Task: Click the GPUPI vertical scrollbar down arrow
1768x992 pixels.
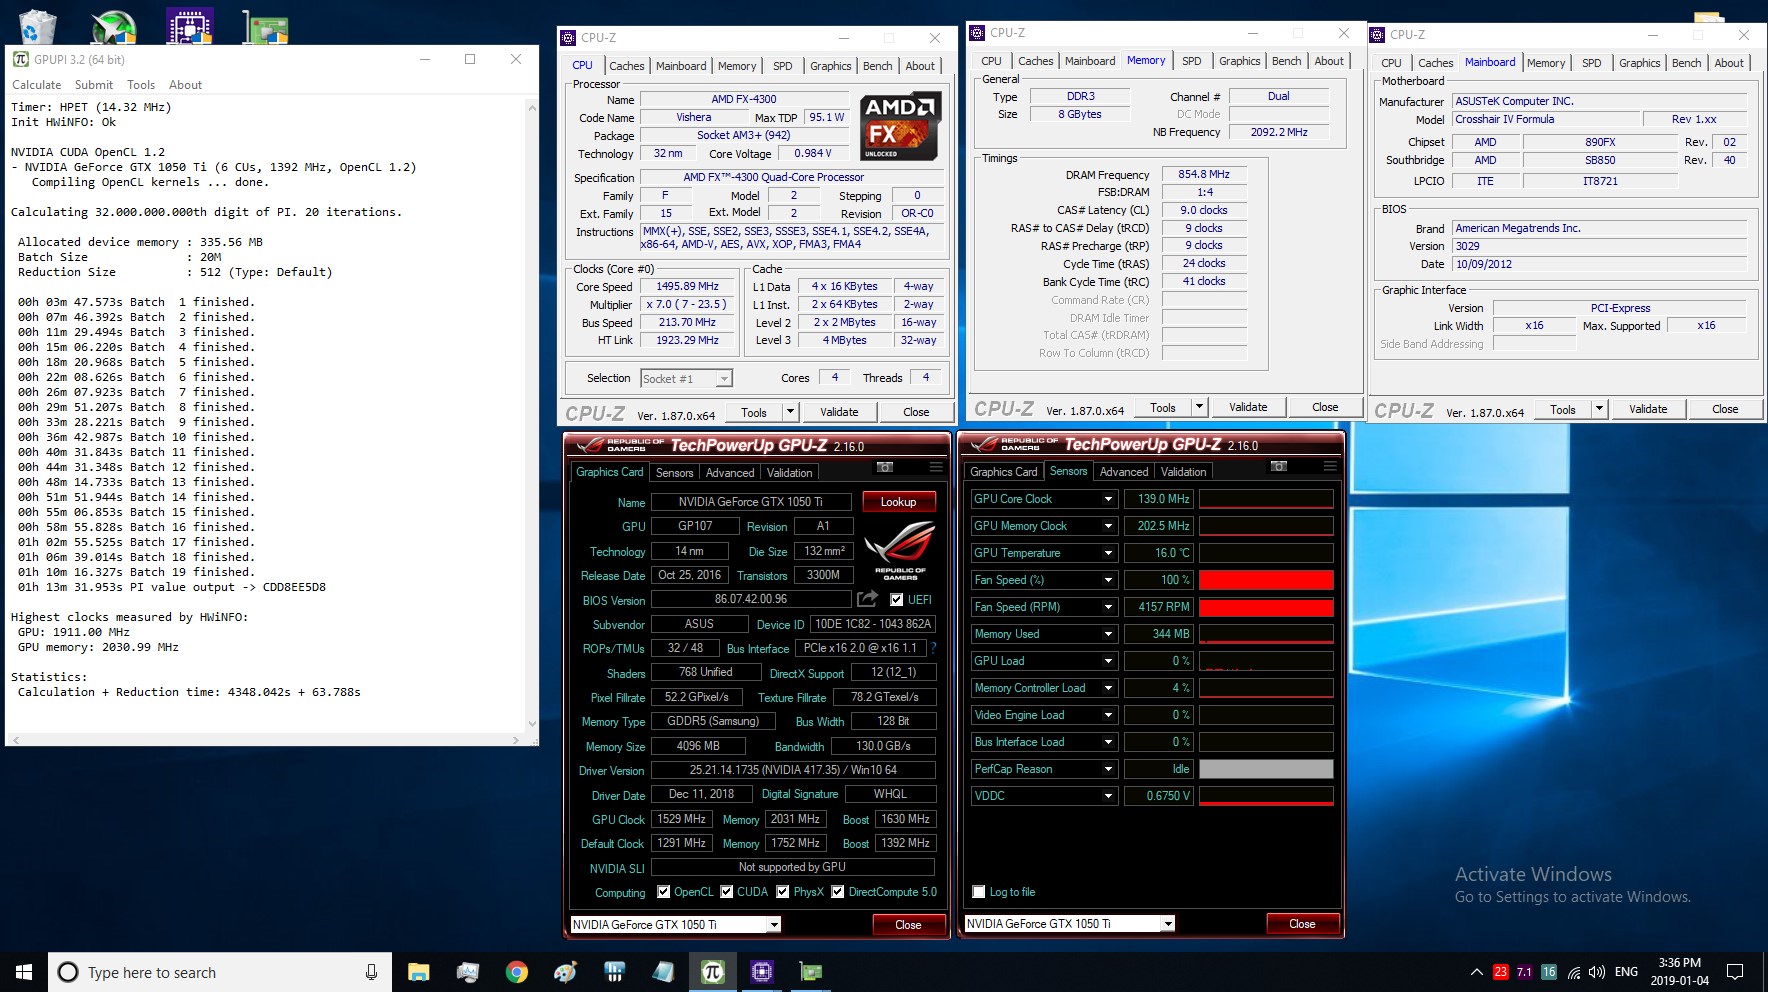Action: click(x=532, y=724)
